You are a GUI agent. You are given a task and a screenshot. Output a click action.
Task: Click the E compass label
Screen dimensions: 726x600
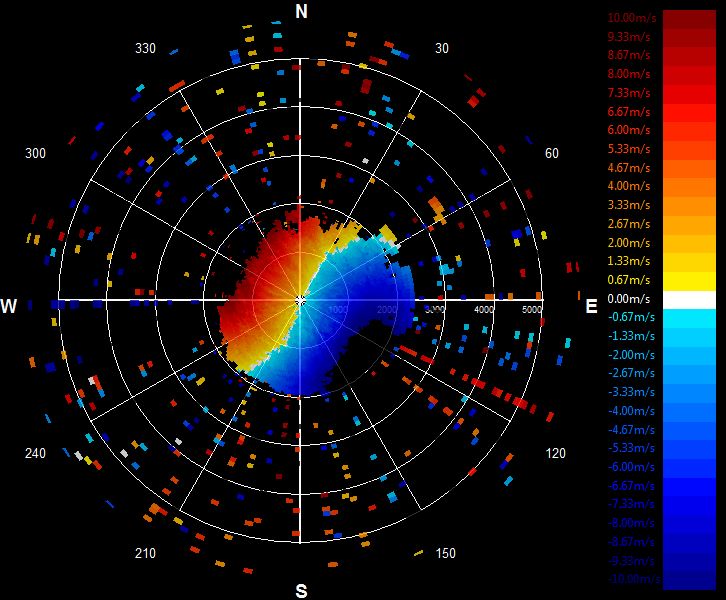pyautogui.click(x=591, y=306)
